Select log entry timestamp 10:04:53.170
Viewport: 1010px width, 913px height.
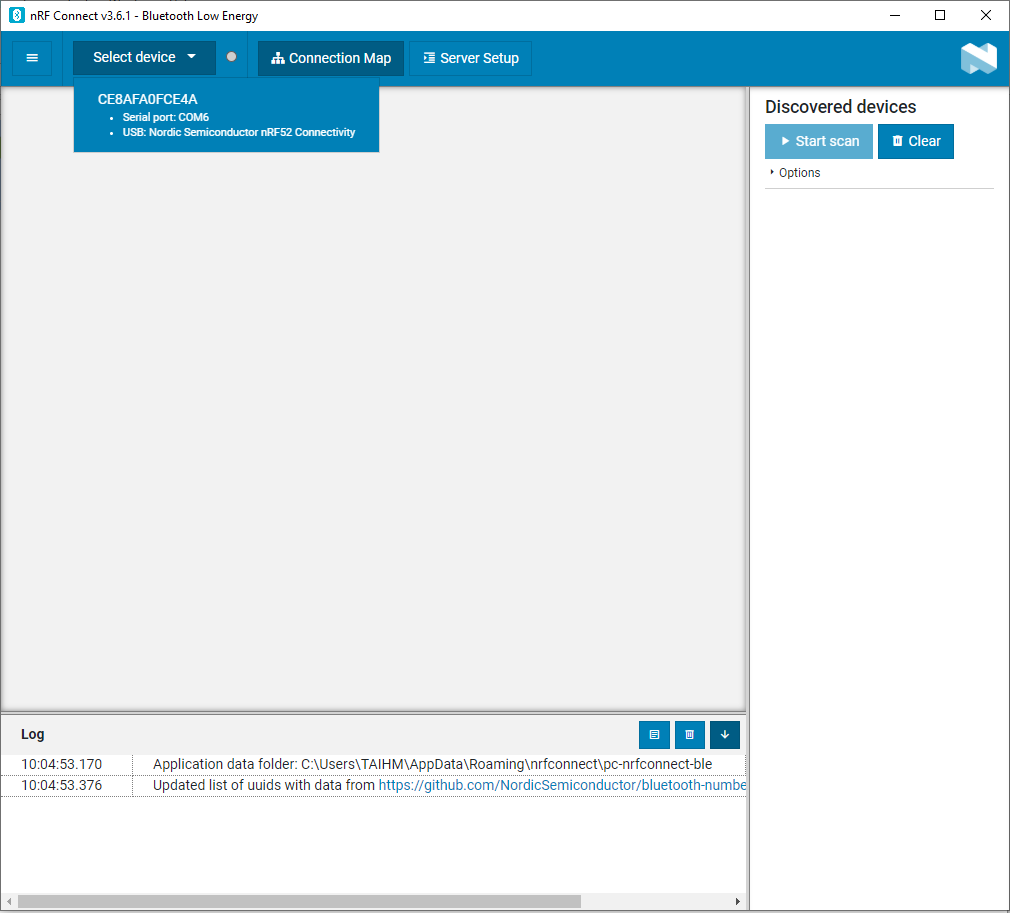click(62, 764)
